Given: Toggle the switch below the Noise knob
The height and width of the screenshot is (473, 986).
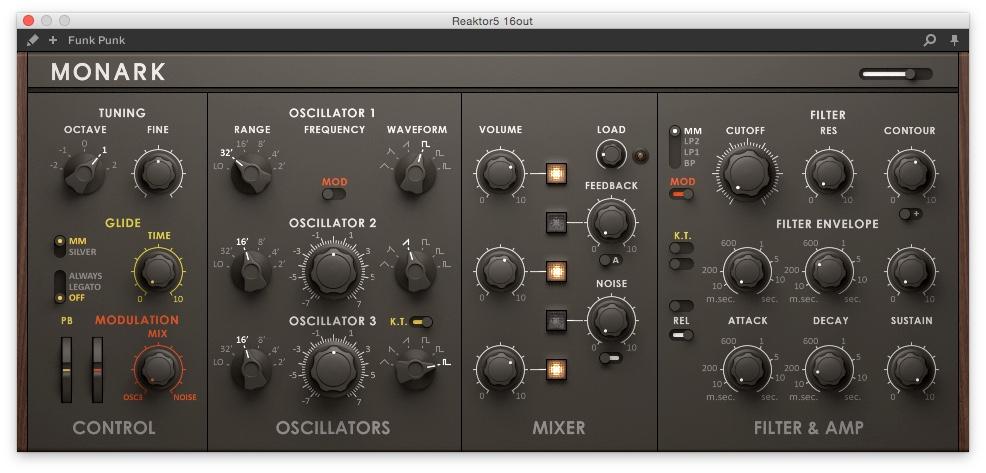Looking at the screenshot, I should [611, 358].
